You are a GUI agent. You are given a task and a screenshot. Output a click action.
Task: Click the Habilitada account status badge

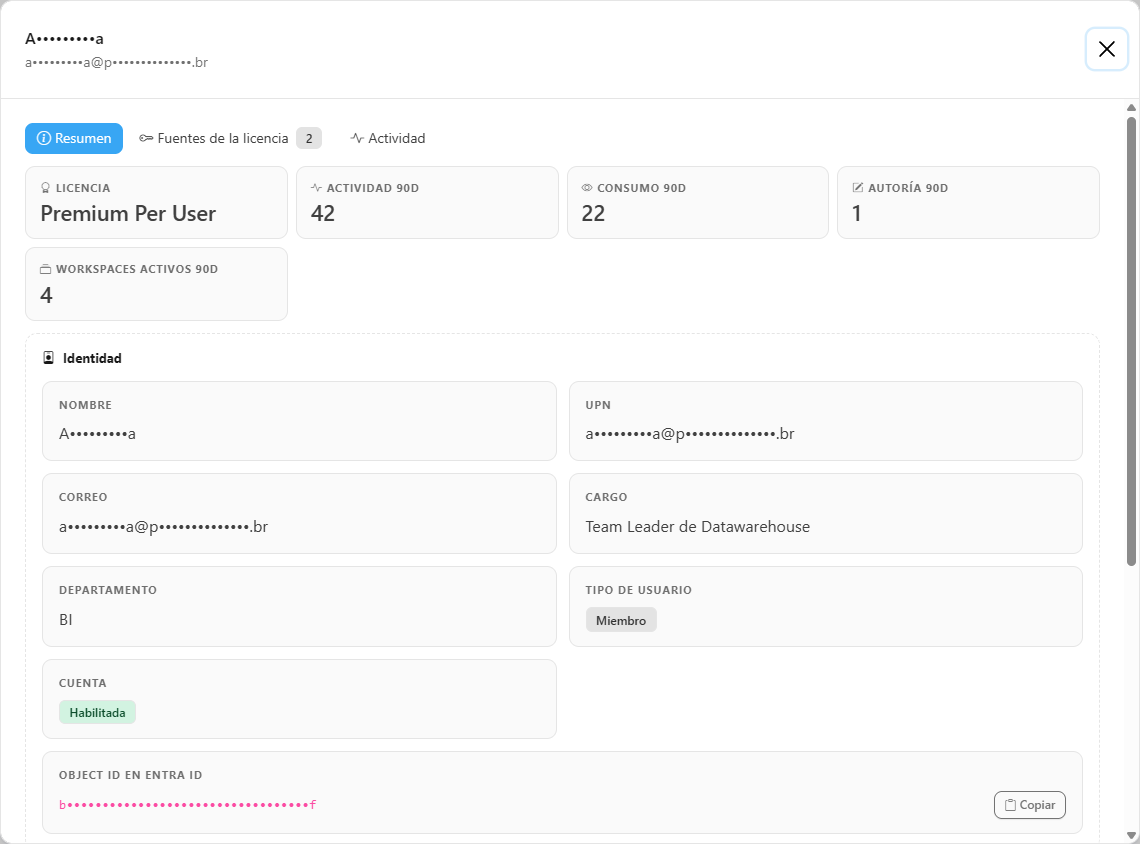tap(97, 712)
